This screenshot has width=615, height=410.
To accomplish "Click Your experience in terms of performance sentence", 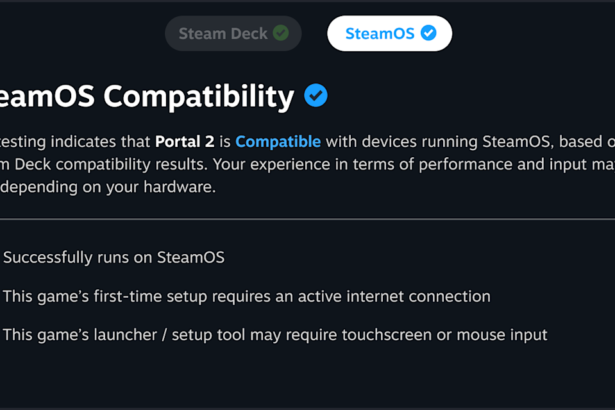I will tap(414, 164).
